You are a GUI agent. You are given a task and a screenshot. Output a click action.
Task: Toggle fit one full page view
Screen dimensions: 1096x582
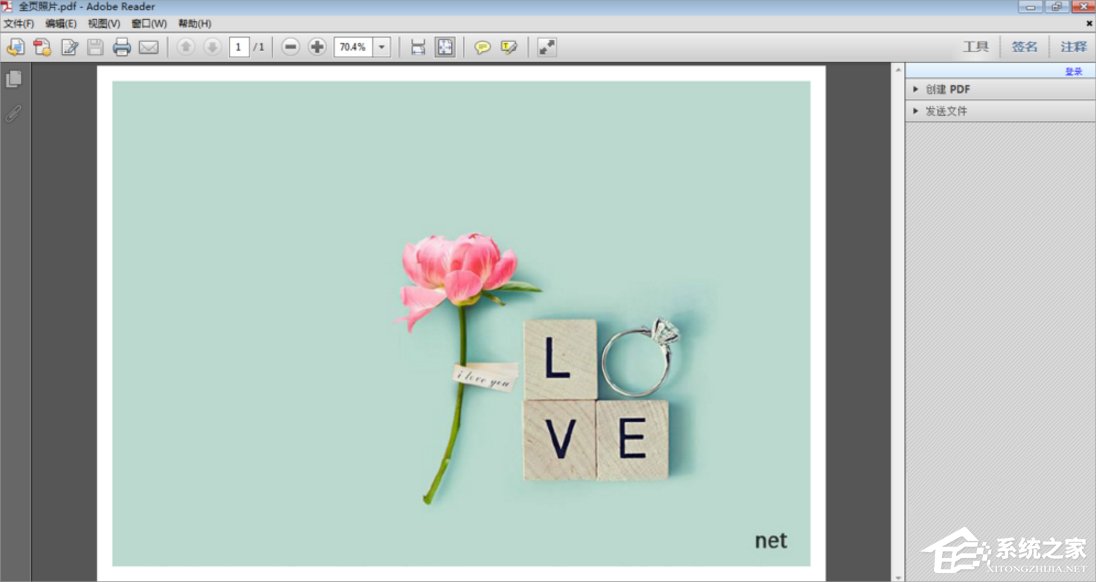(x=445, y=47)
